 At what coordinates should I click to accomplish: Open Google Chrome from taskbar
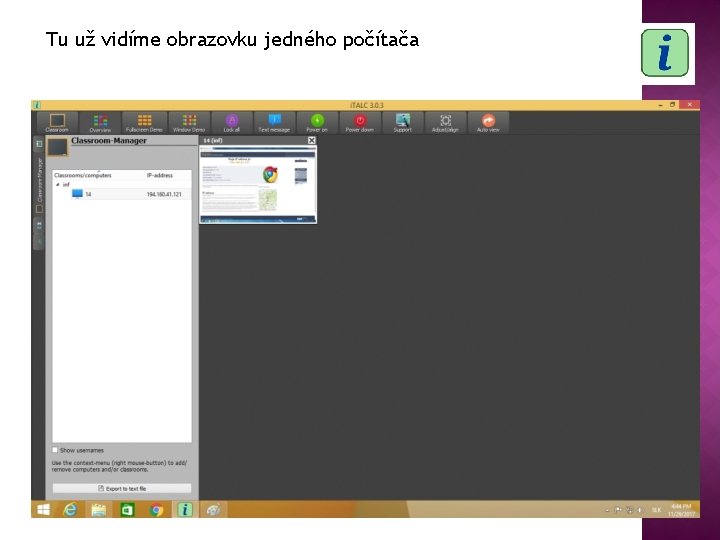(x=156, y=510)
